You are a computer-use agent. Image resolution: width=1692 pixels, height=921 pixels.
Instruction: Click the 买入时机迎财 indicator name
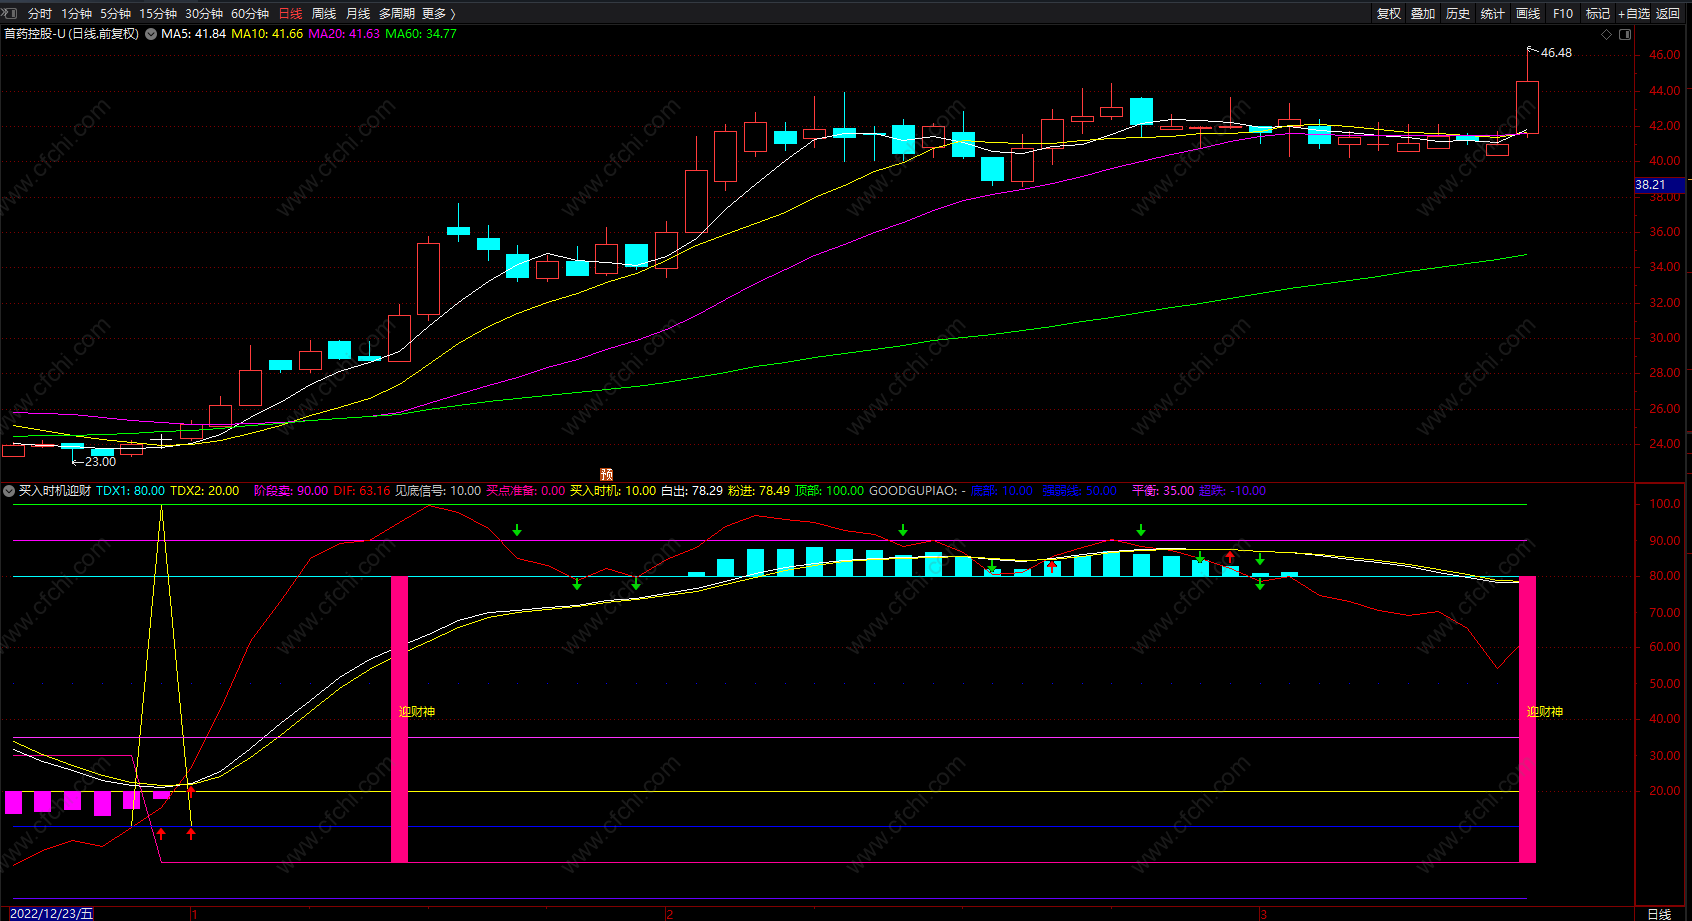pos(55,491)
